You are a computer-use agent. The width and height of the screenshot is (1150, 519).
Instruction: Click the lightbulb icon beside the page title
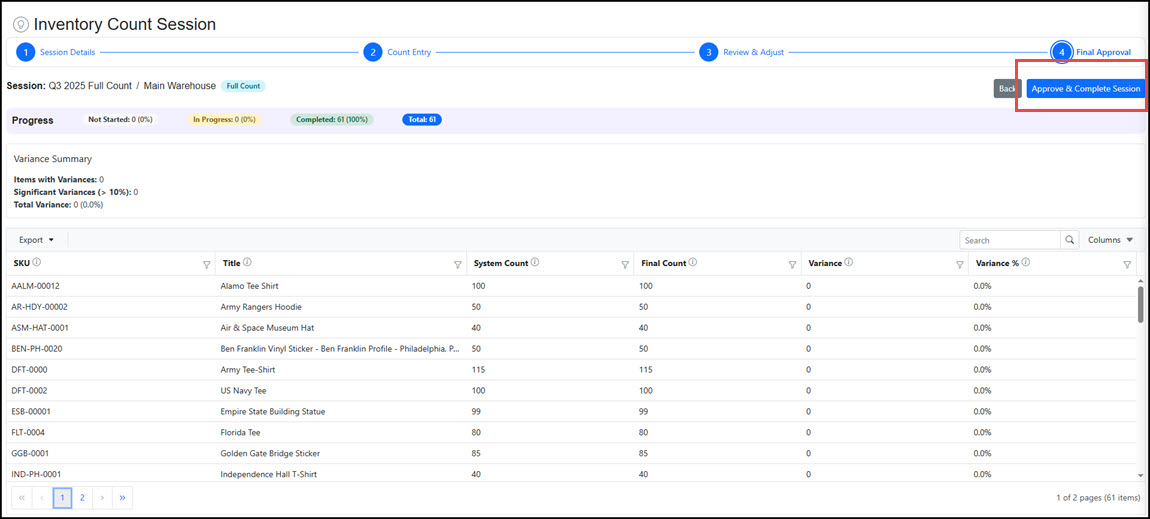click(20, 24)
